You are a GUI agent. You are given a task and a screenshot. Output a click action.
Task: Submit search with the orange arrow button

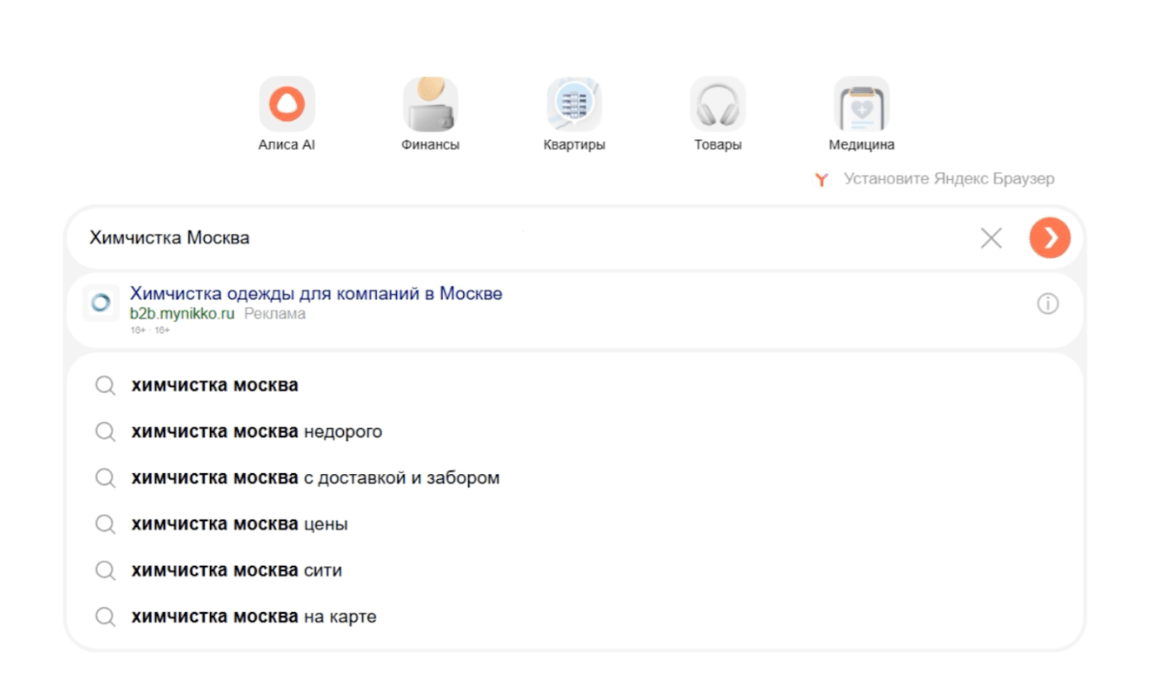[x=1050, y=238]
